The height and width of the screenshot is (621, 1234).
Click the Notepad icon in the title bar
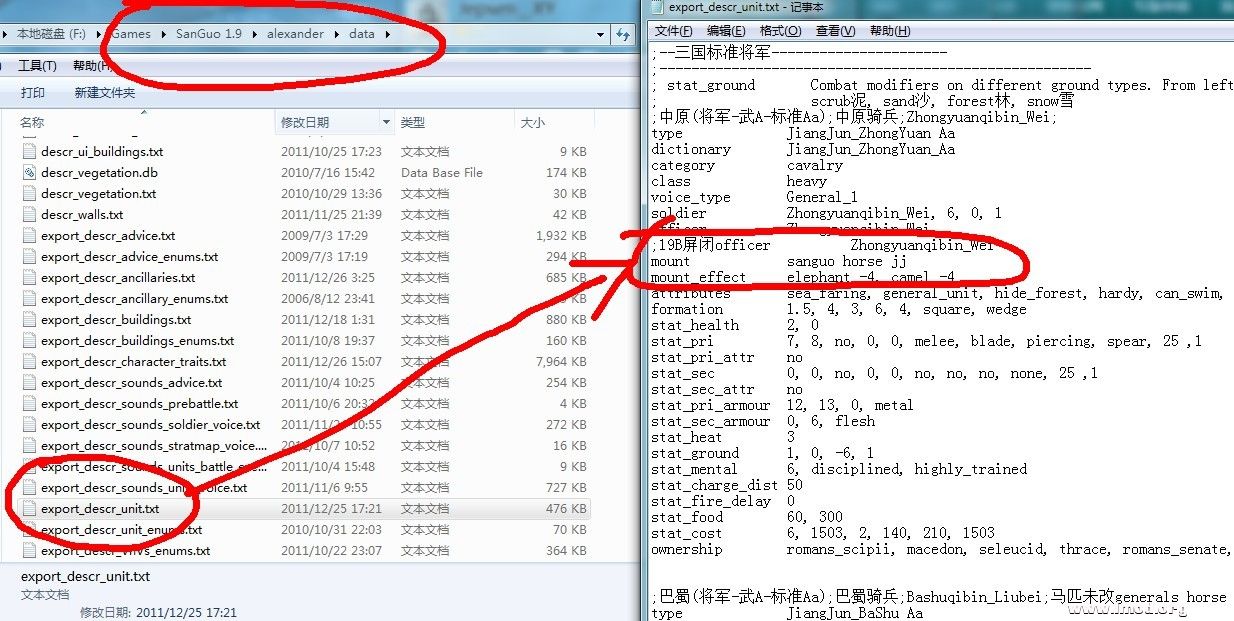pyautogui.click(x=657, y=8)
